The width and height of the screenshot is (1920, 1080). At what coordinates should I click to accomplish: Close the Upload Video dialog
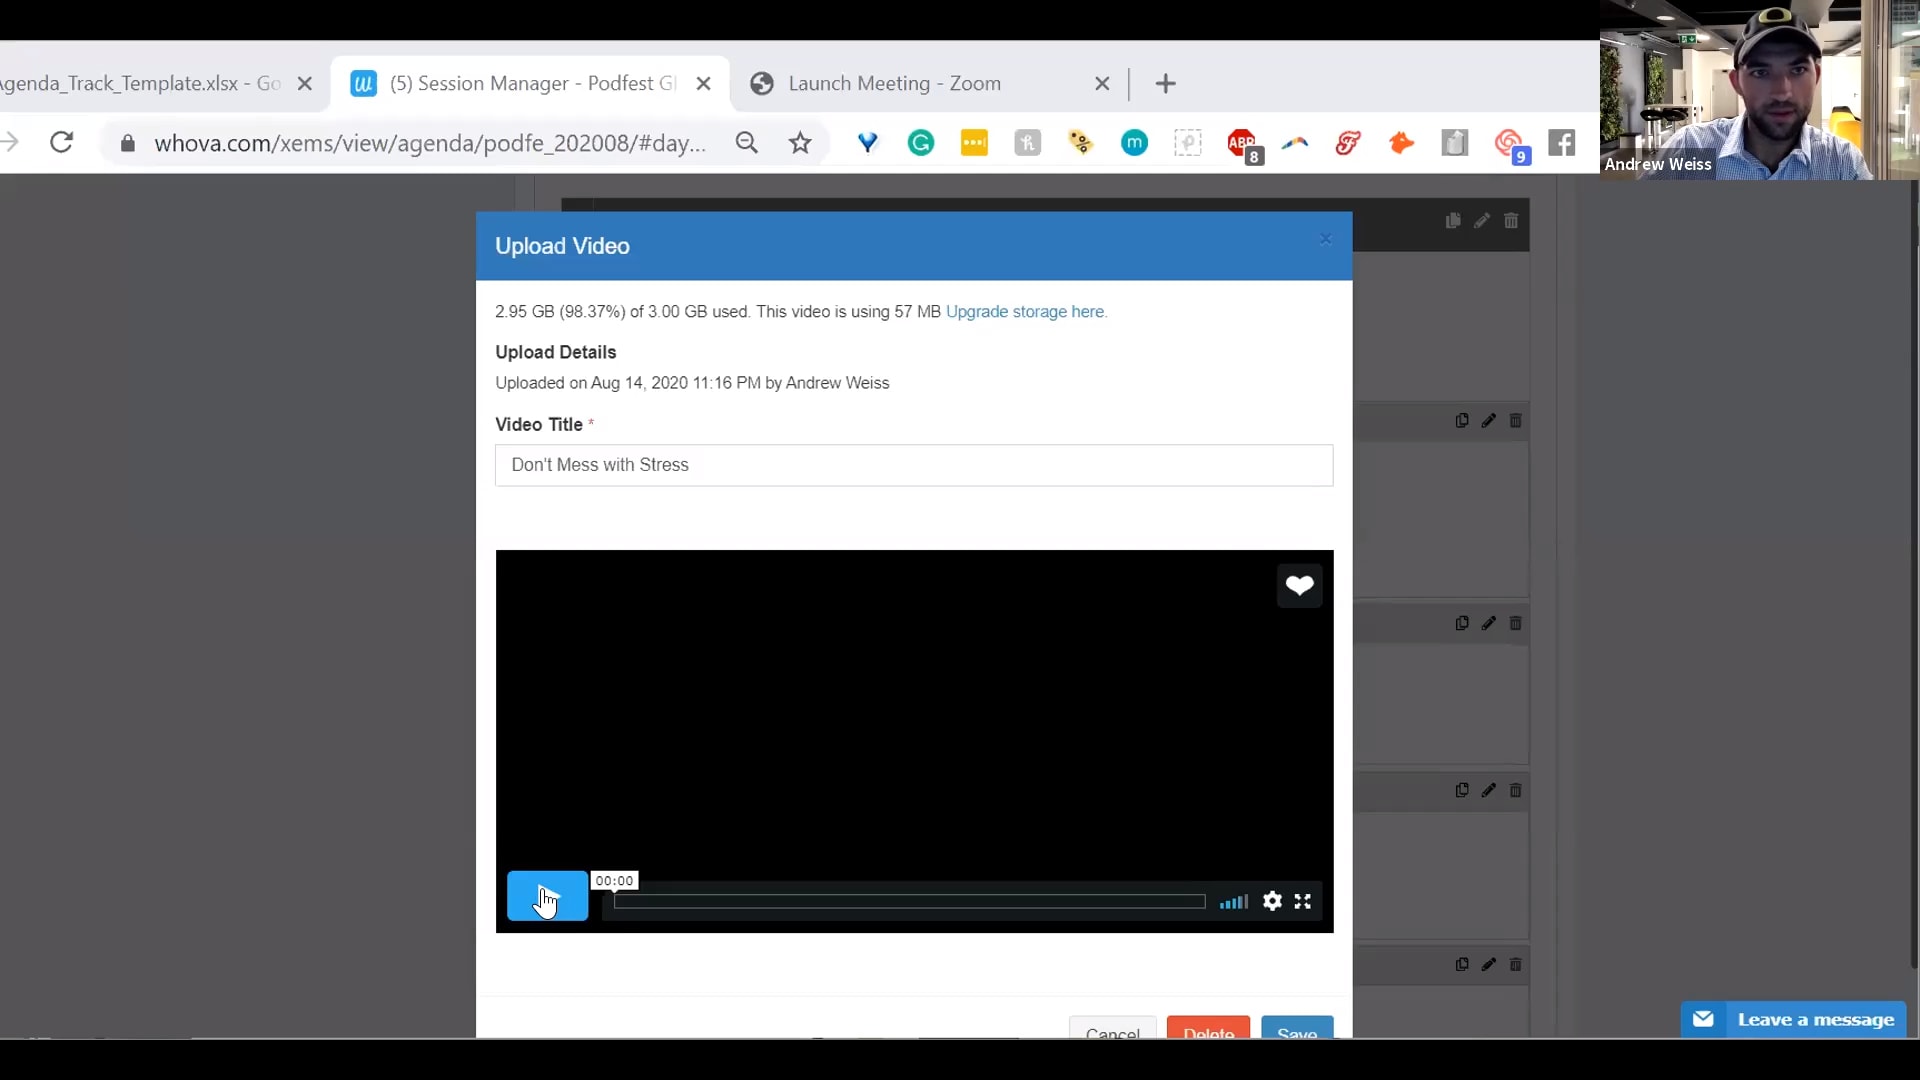pos(1325,239)
